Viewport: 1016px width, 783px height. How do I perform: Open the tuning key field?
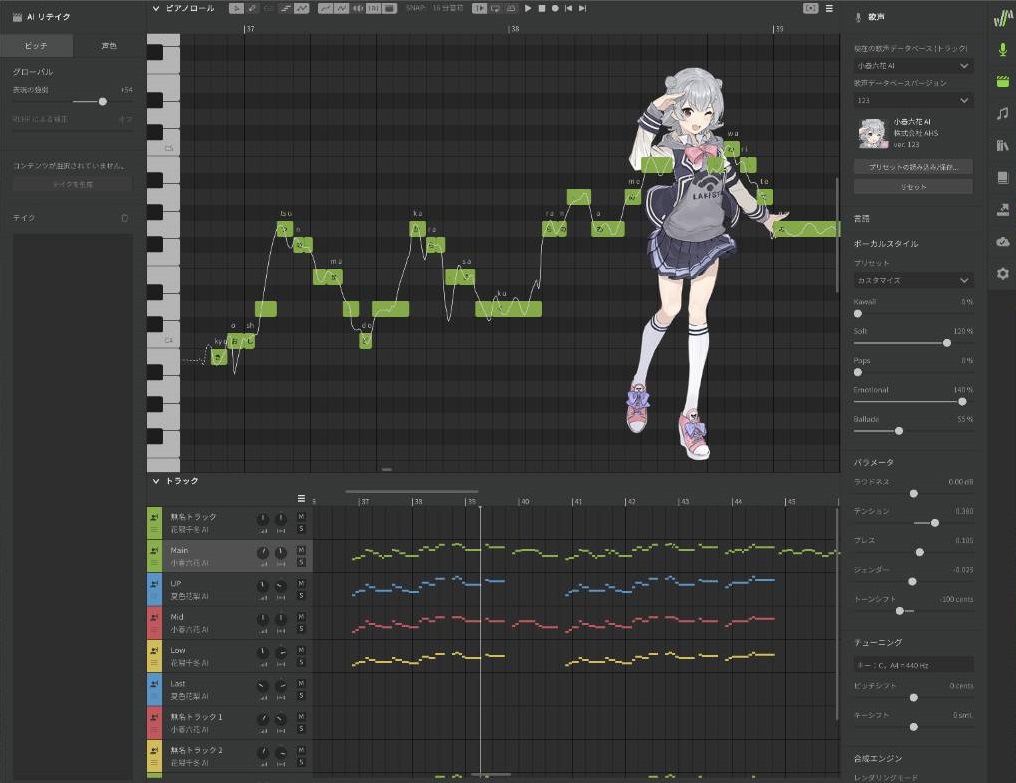pyautogui.click(x=913, y=665)
